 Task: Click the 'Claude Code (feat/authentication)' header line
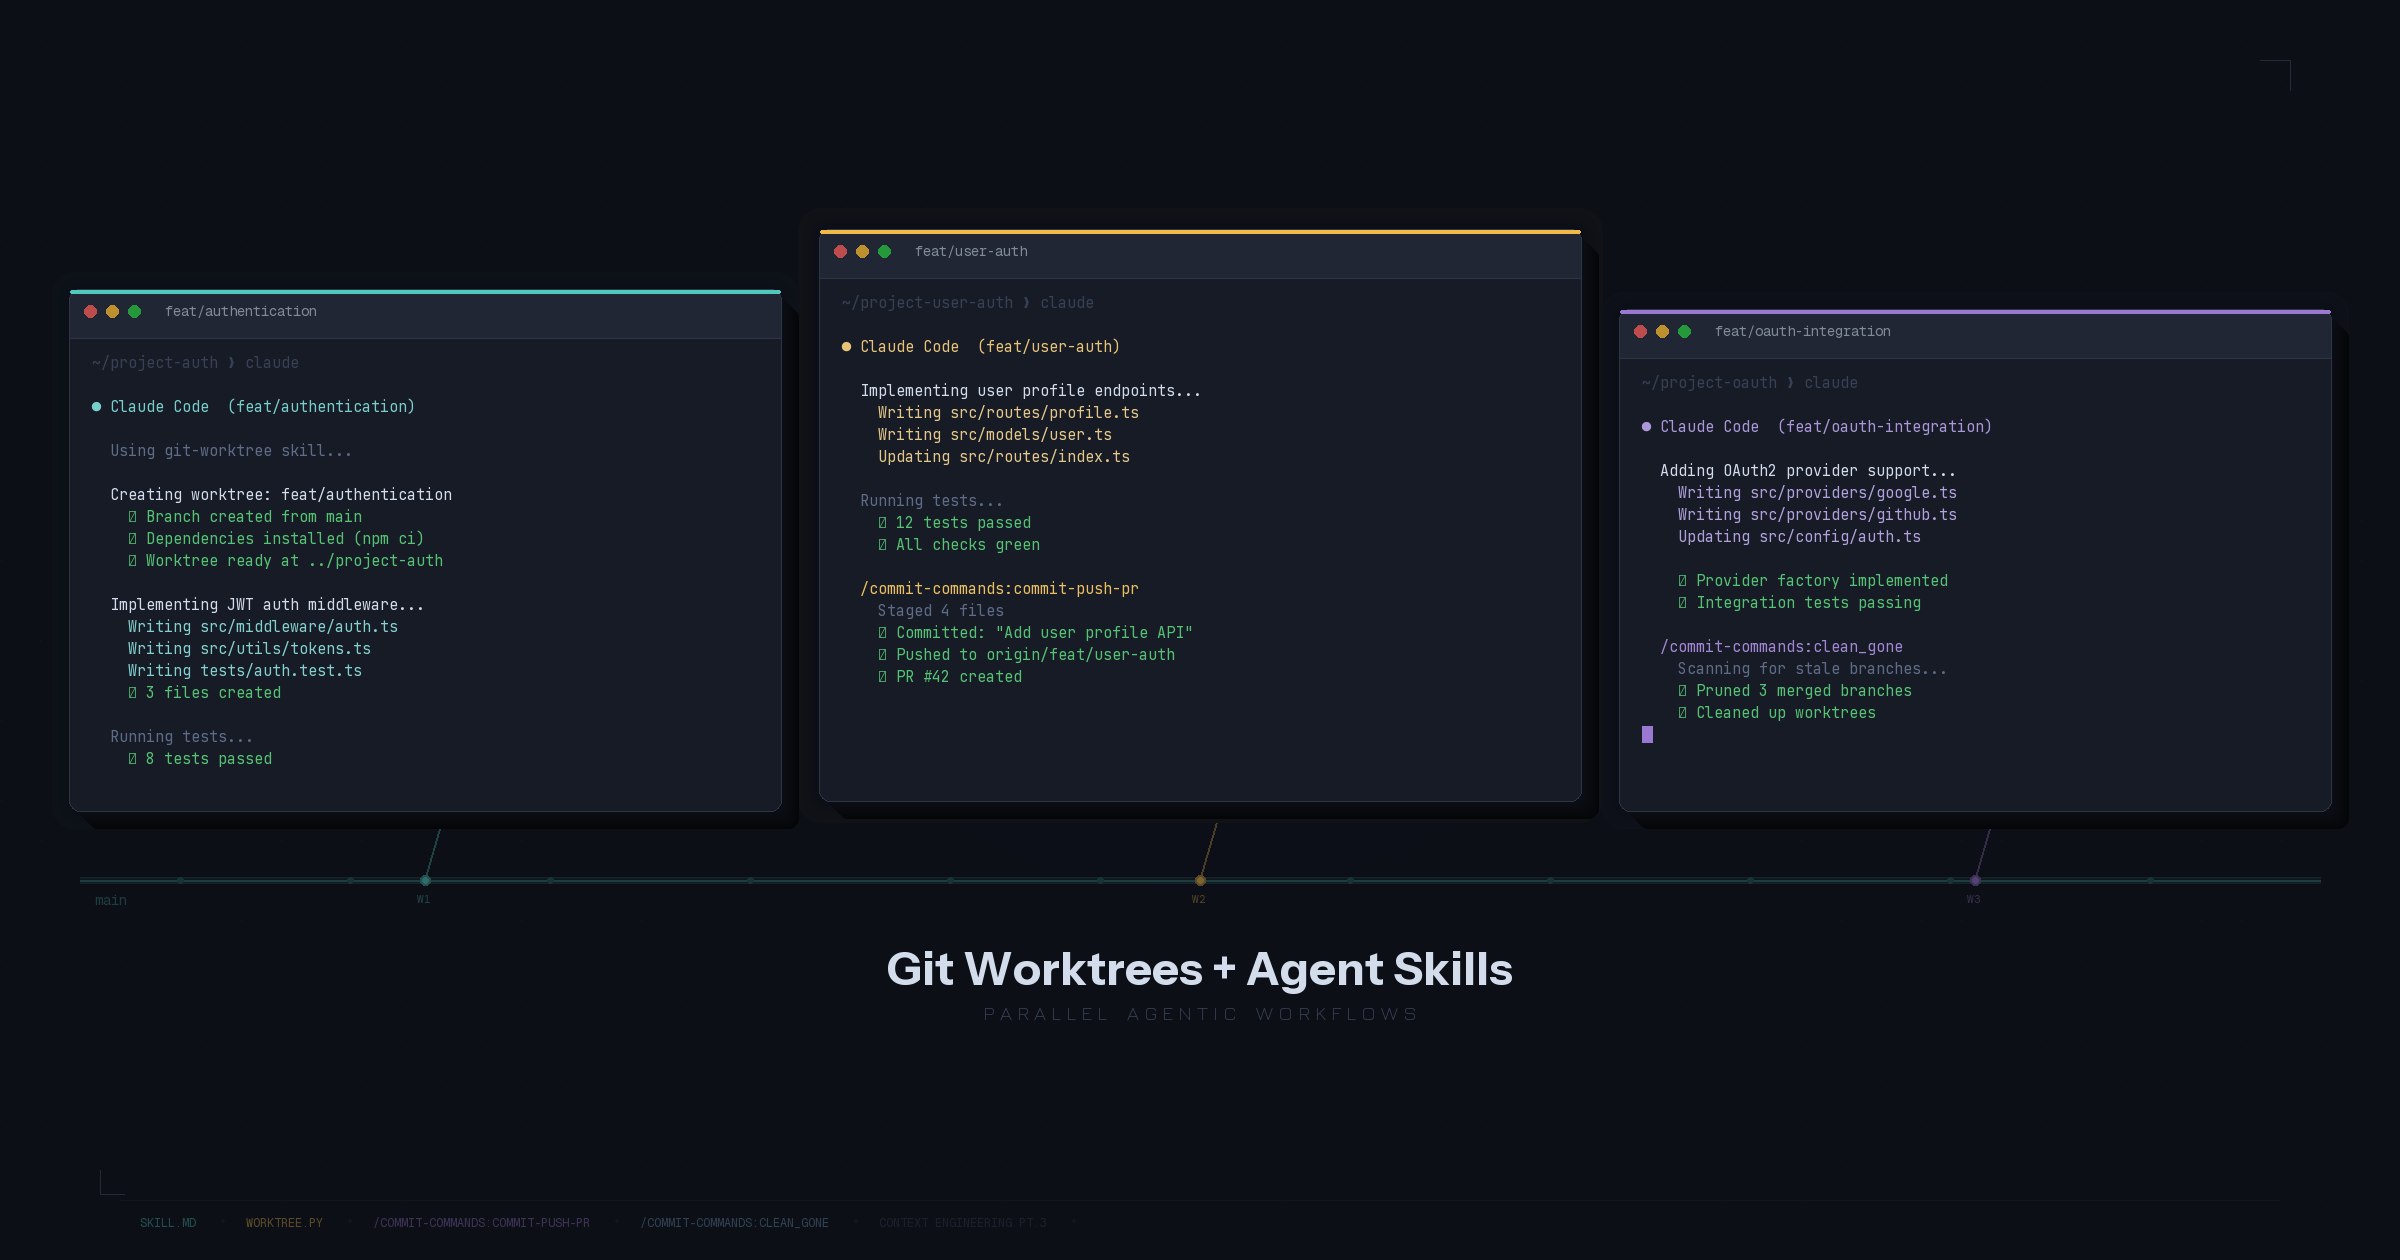click(x=253, y=407)
